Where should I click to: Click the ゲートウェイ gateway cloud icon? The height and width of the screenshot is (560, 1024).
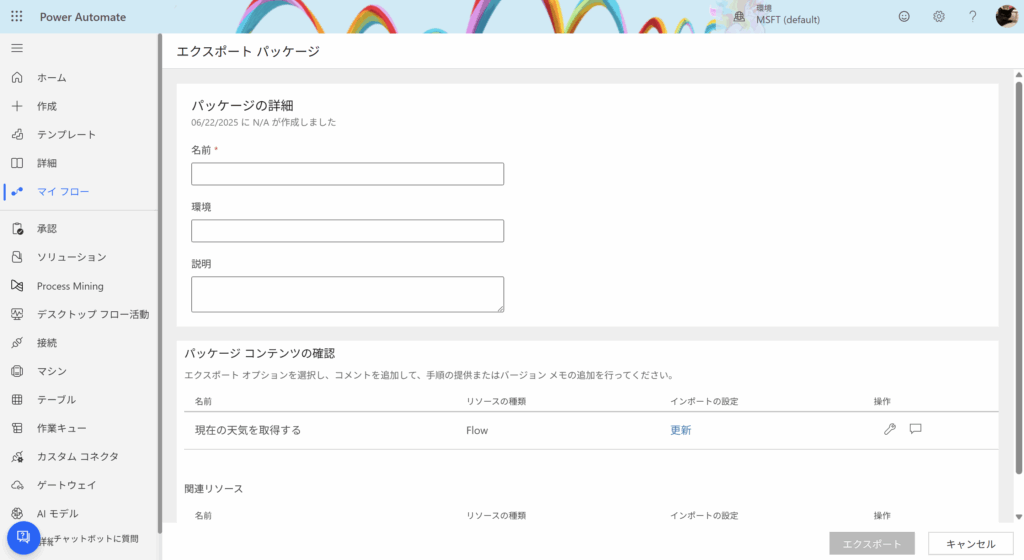coord(17,485)
